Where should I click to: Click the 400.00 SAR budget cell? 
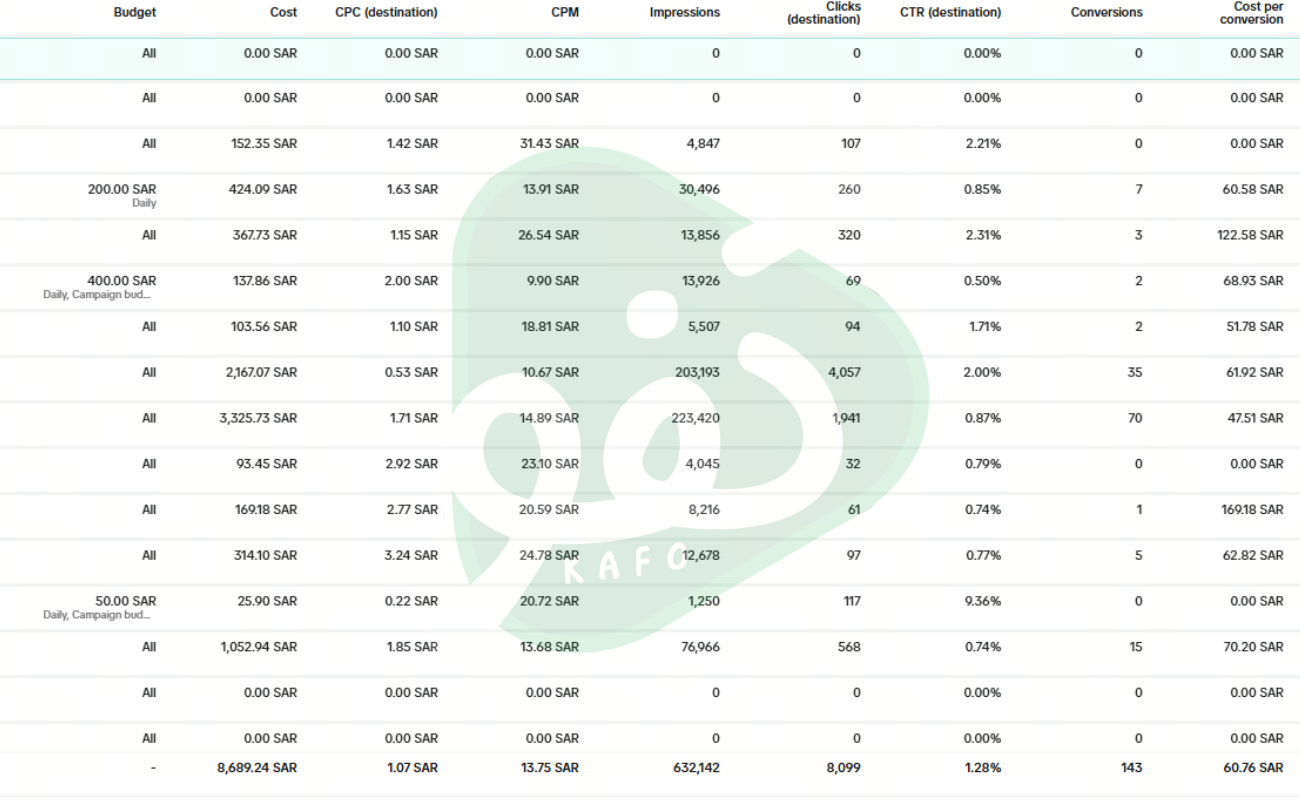tap(122, 282)
